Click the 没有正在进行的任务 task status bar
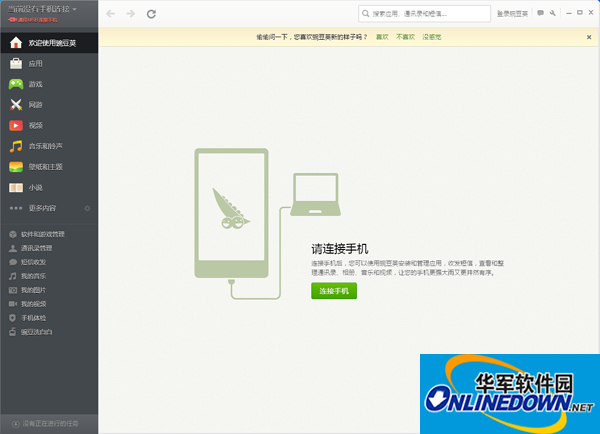The width and height of the screenshot is (600, 434). 49,424
